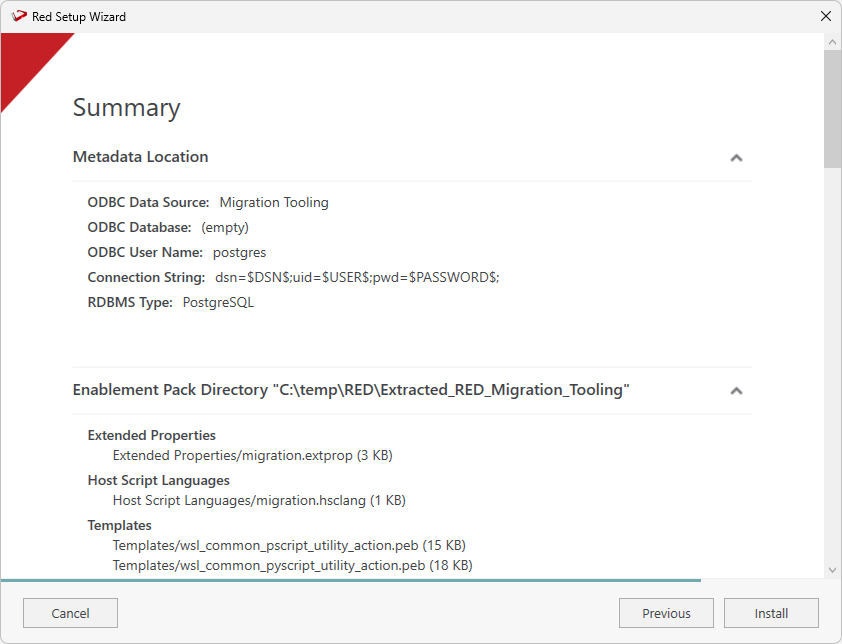The width and height of the screenshot is (842, 644).
Task: Click the scrollbar up arrow
Action: [x=832, y=43]
